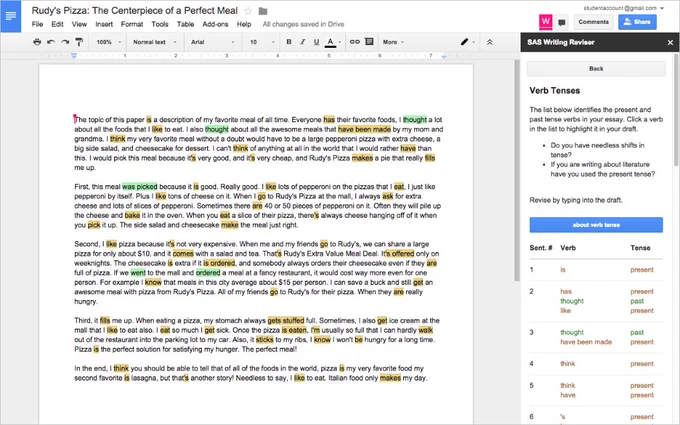Open the Tools menu

click(160, 24)
